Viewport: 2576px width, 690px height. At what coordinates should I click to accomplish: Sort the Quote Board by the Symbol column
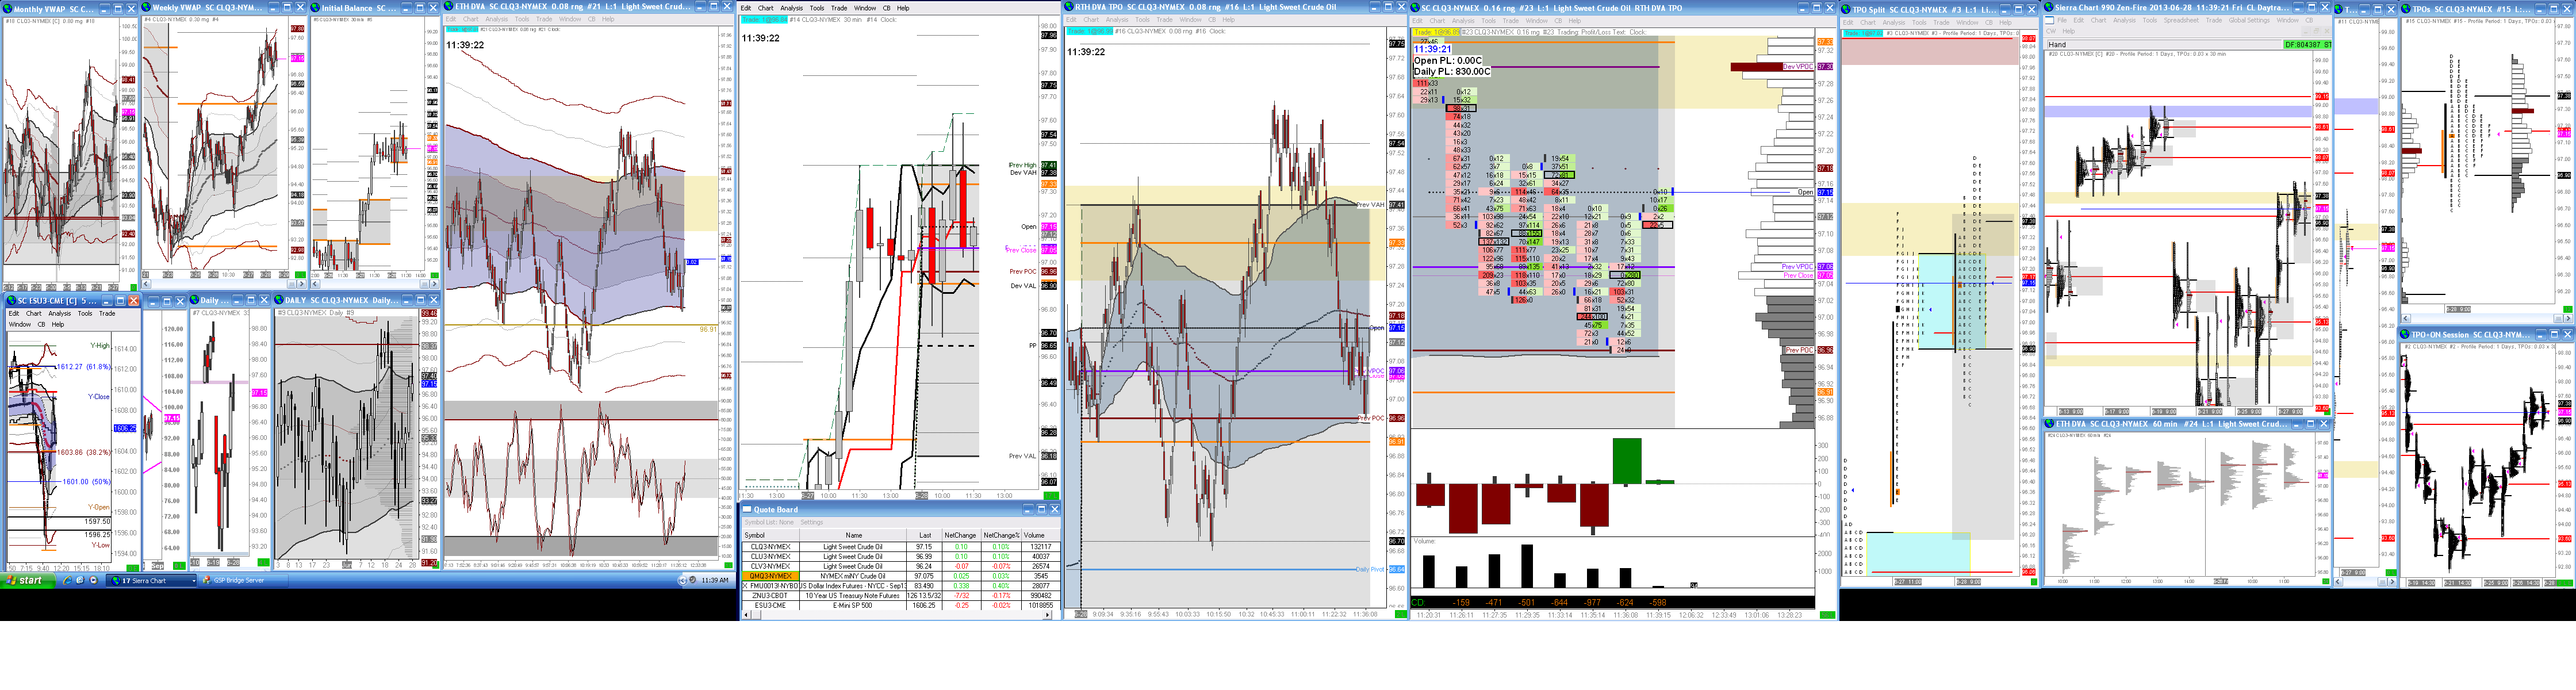(x=770, y=535)
